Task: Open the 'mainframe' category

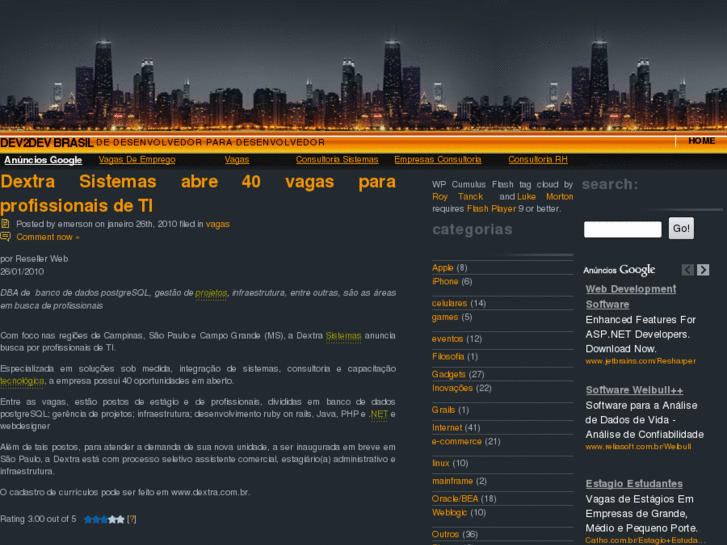Action: click(x=453, y=481)
